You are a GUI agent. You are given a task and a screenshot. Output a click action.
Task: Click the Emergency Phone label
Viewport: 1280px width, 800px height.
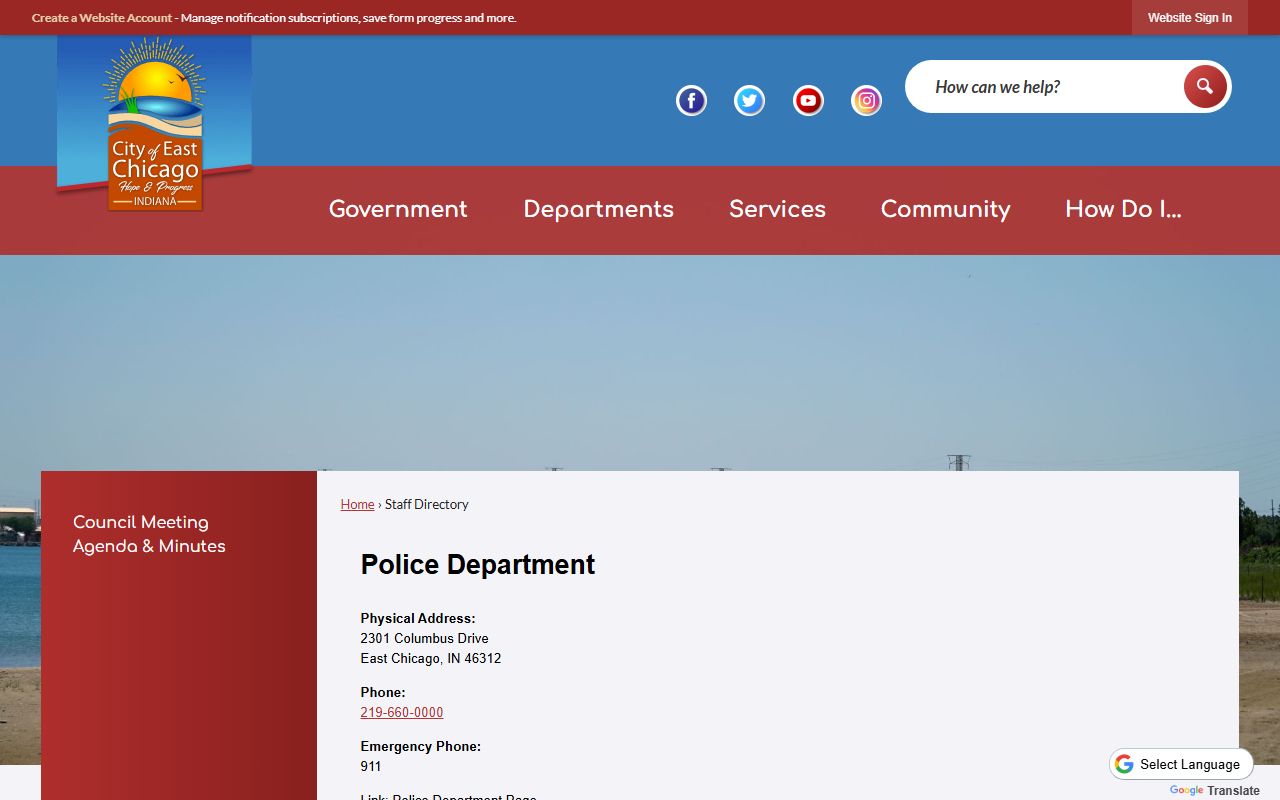click(x=421, y=746)
